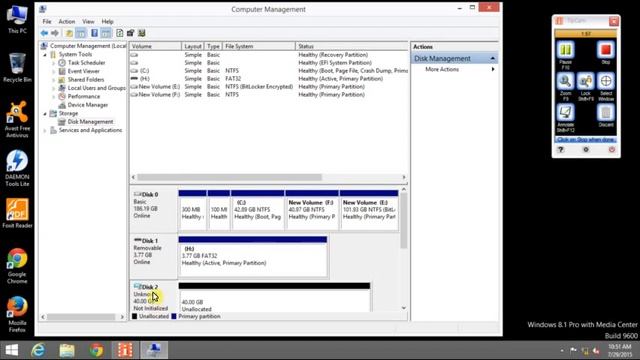640x360 pixels.
Task: Select the (H:) 3.77 GB FAT32 partition
Action: click(x=253, y=256)
